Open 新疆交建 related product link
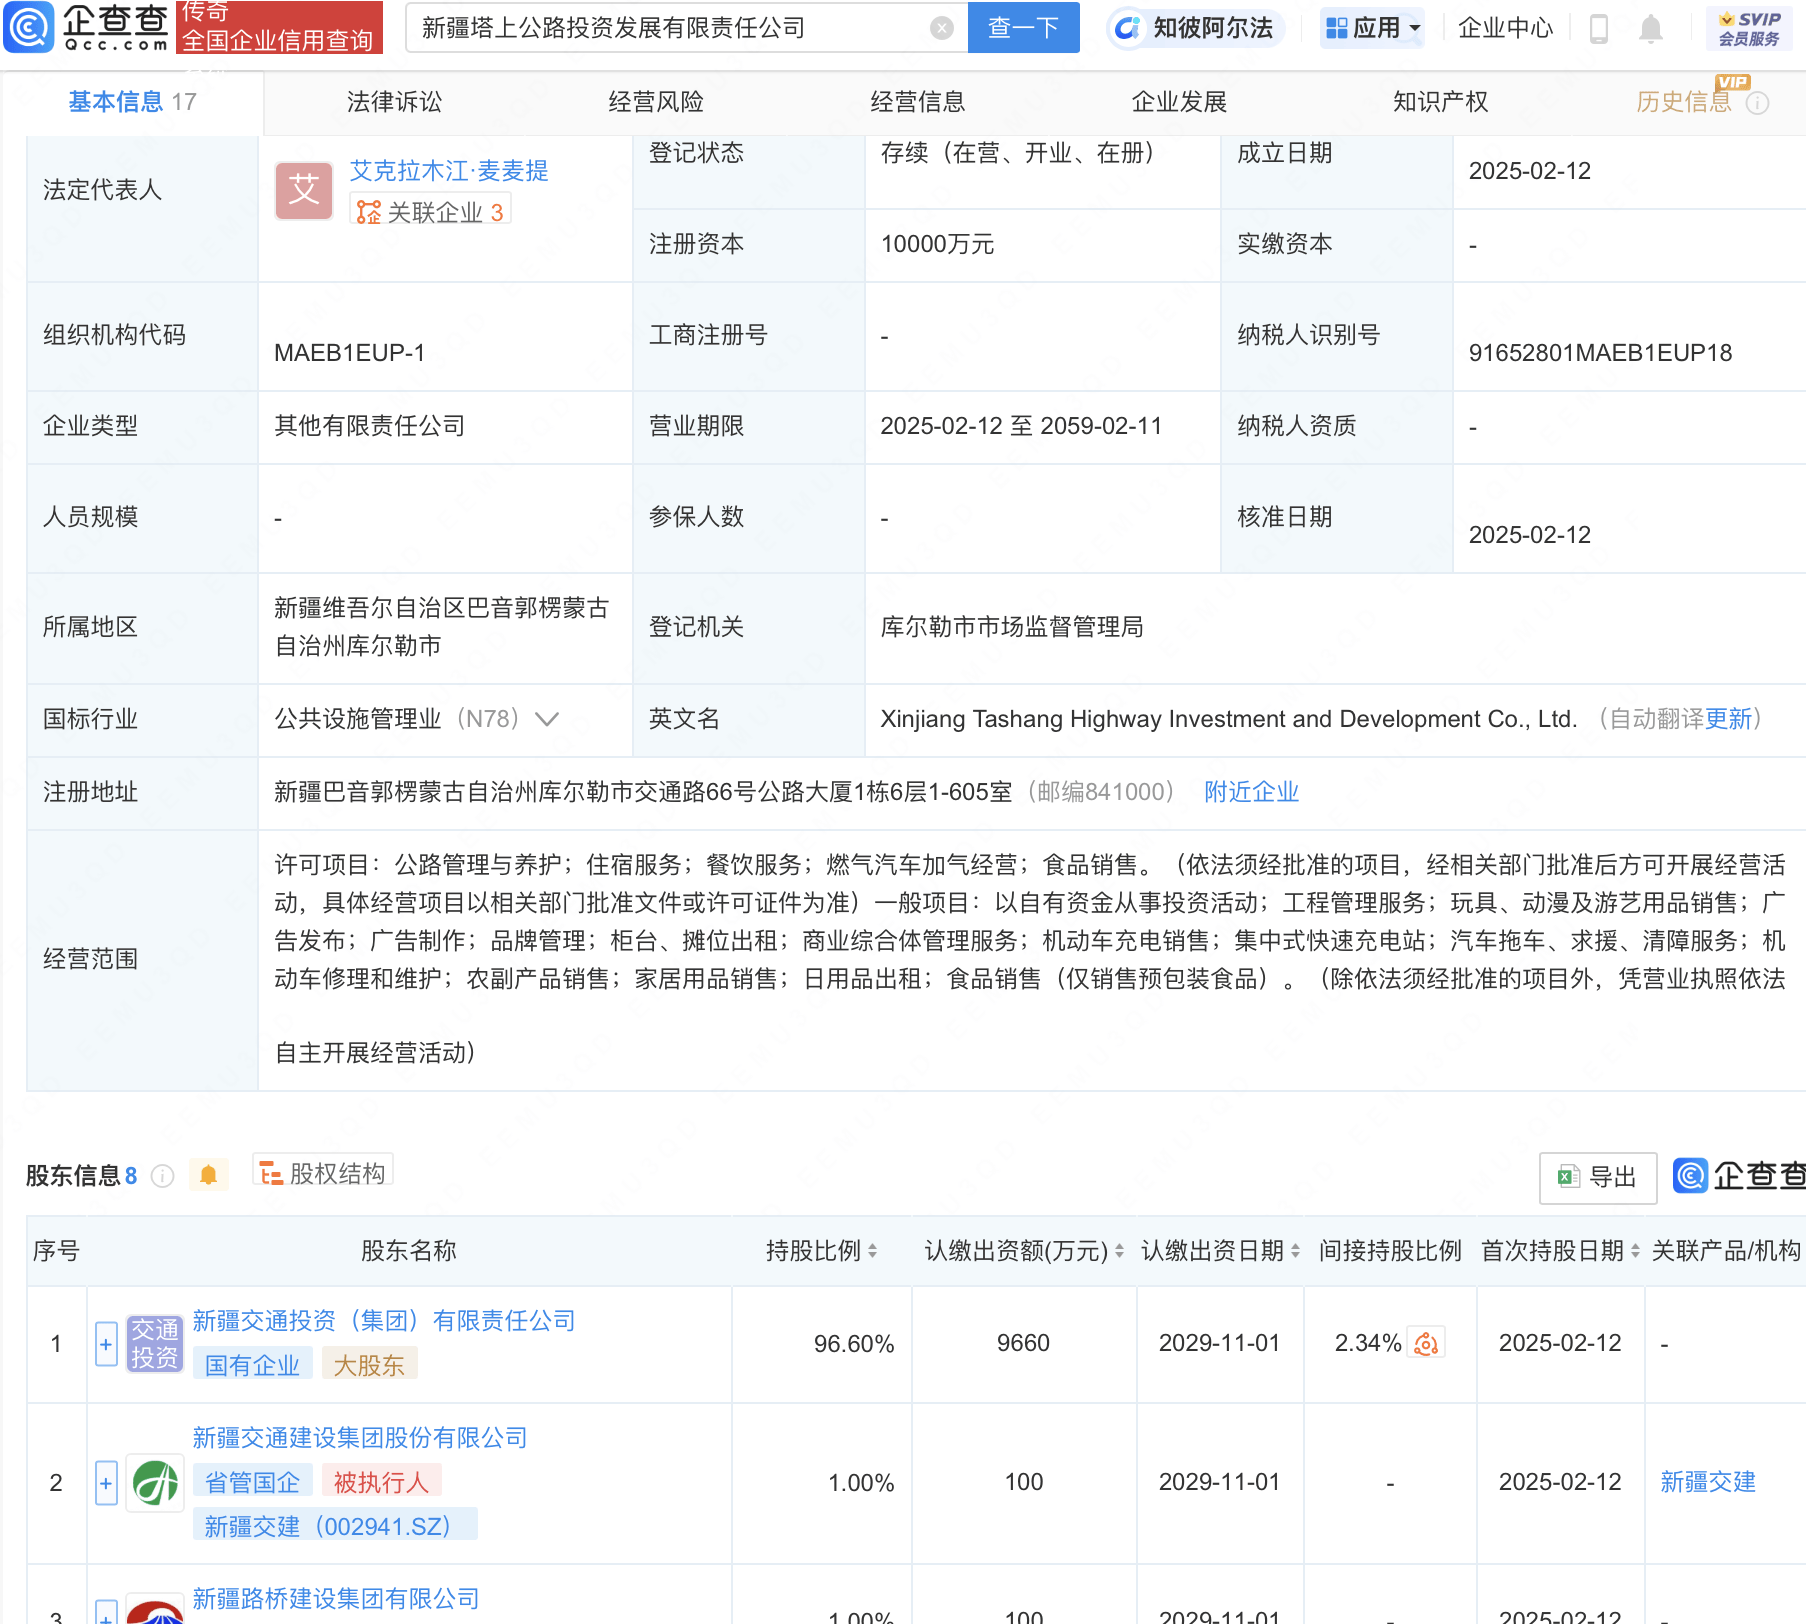Viewport: 1806px width, 1624px height. tap(1708, 1482)
